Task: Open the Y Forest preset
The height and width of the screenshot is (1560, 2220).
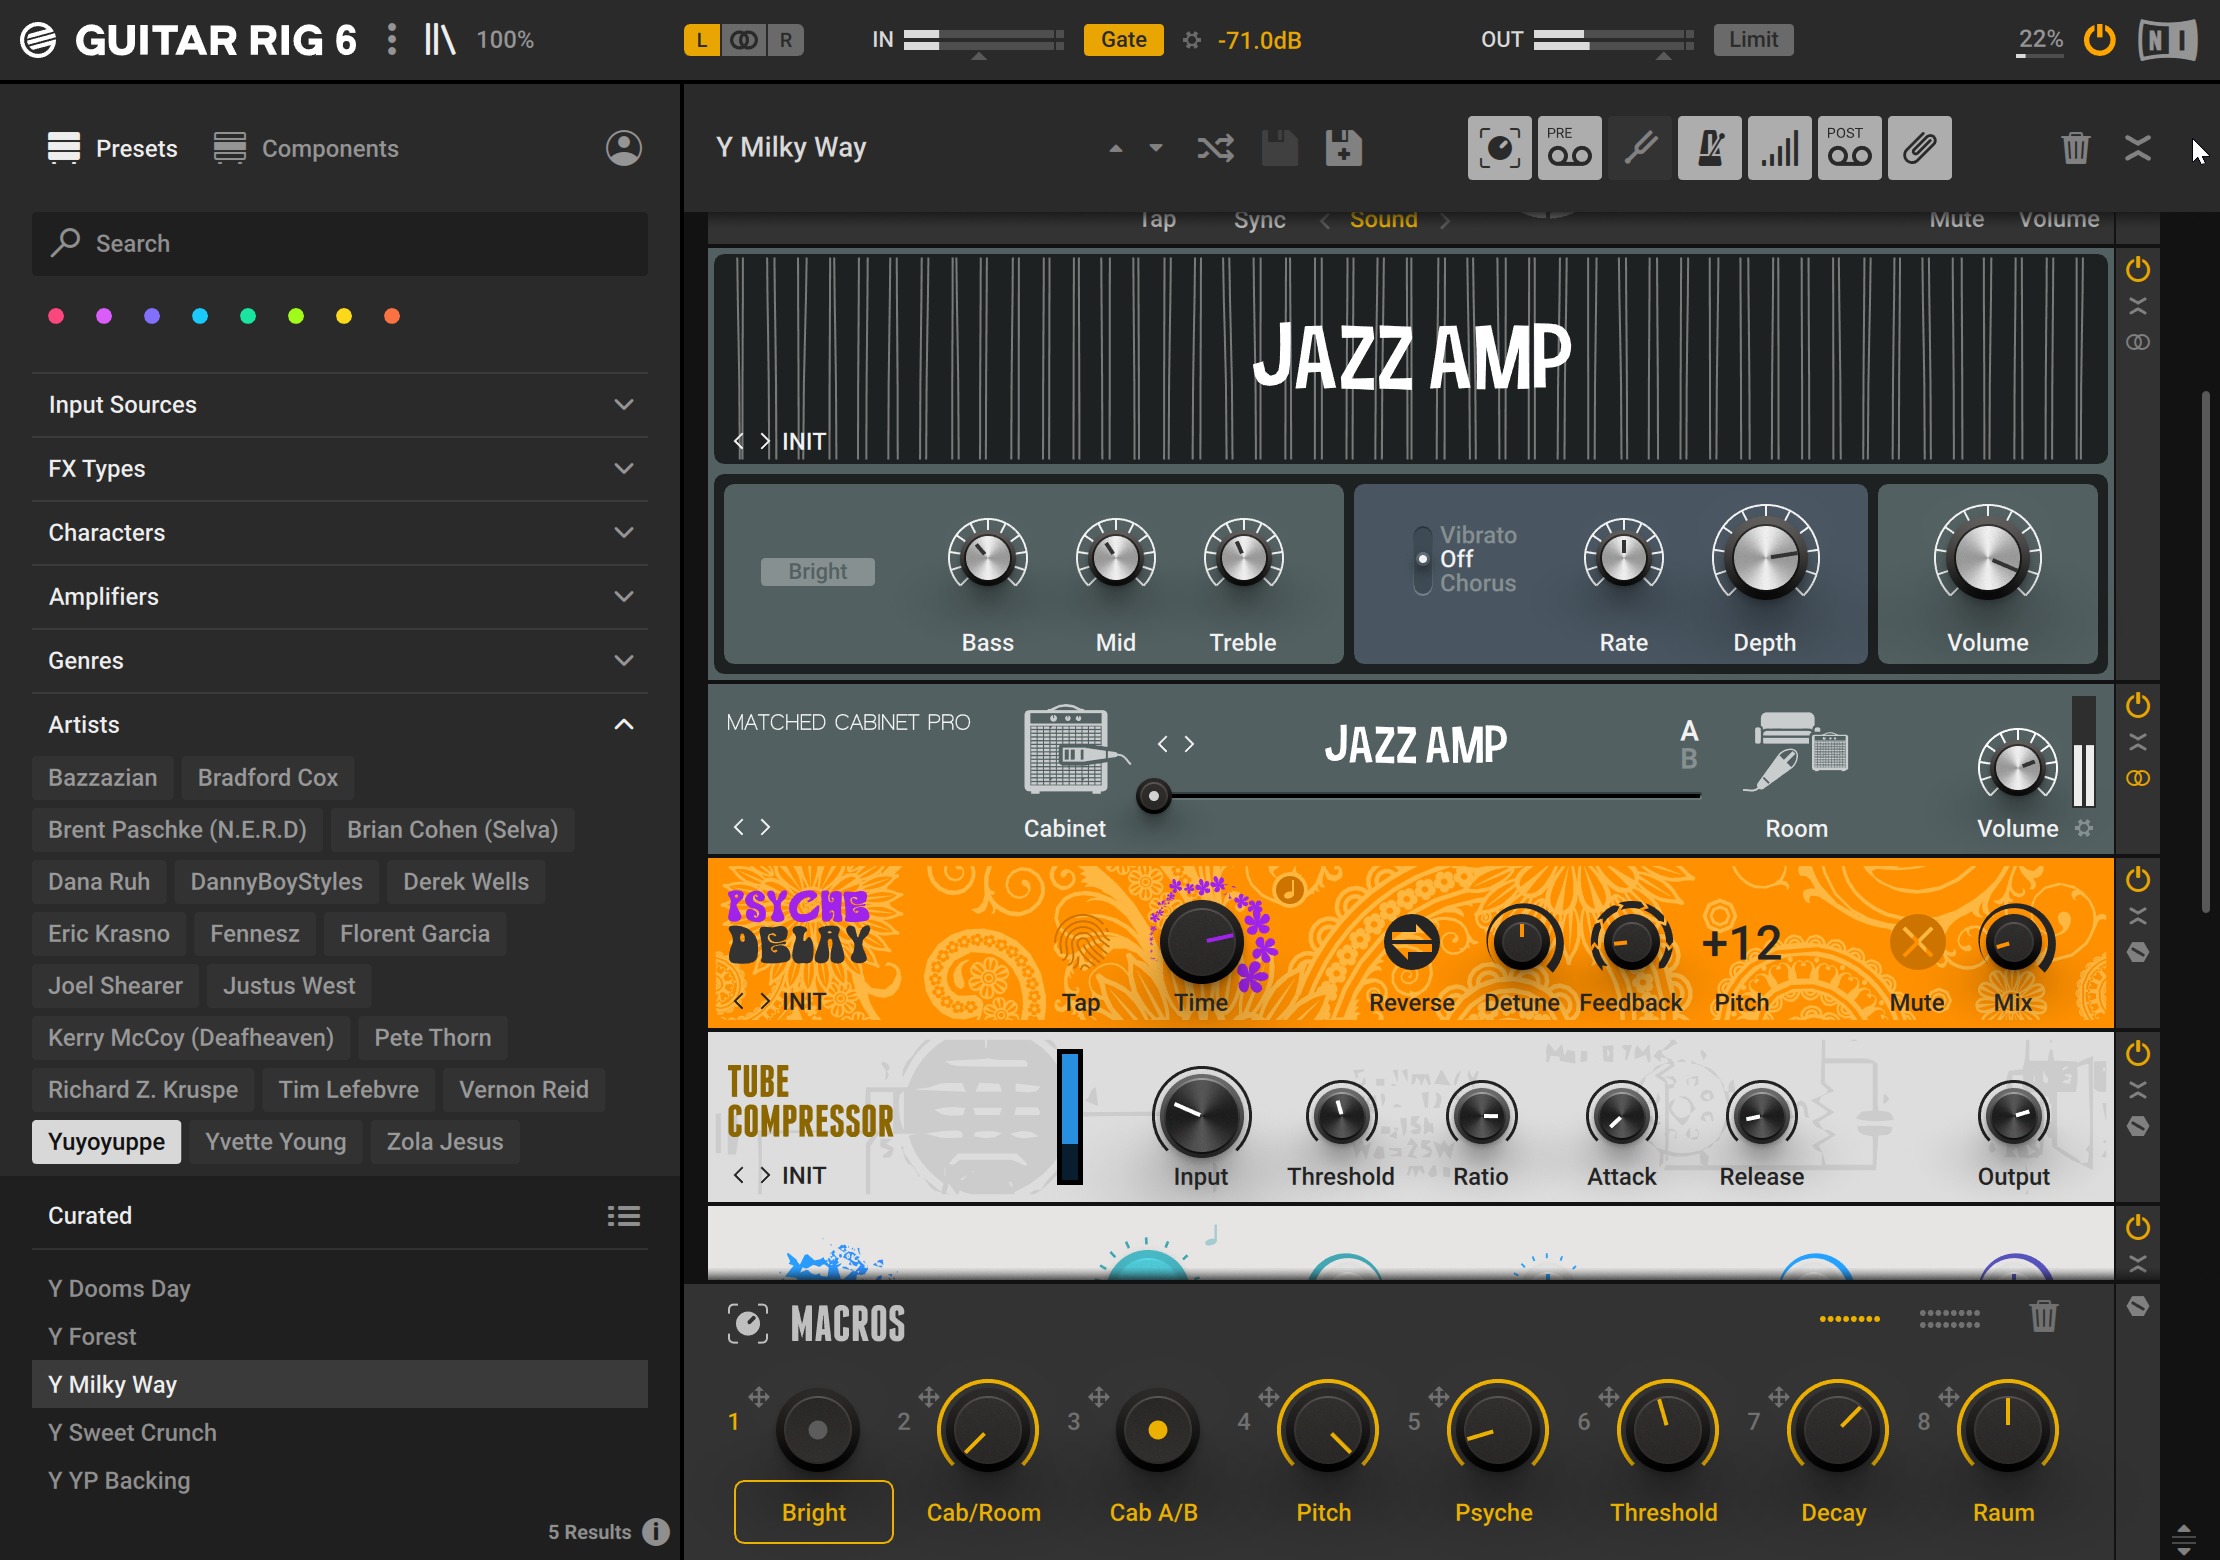Action: tap(340, 1336)
